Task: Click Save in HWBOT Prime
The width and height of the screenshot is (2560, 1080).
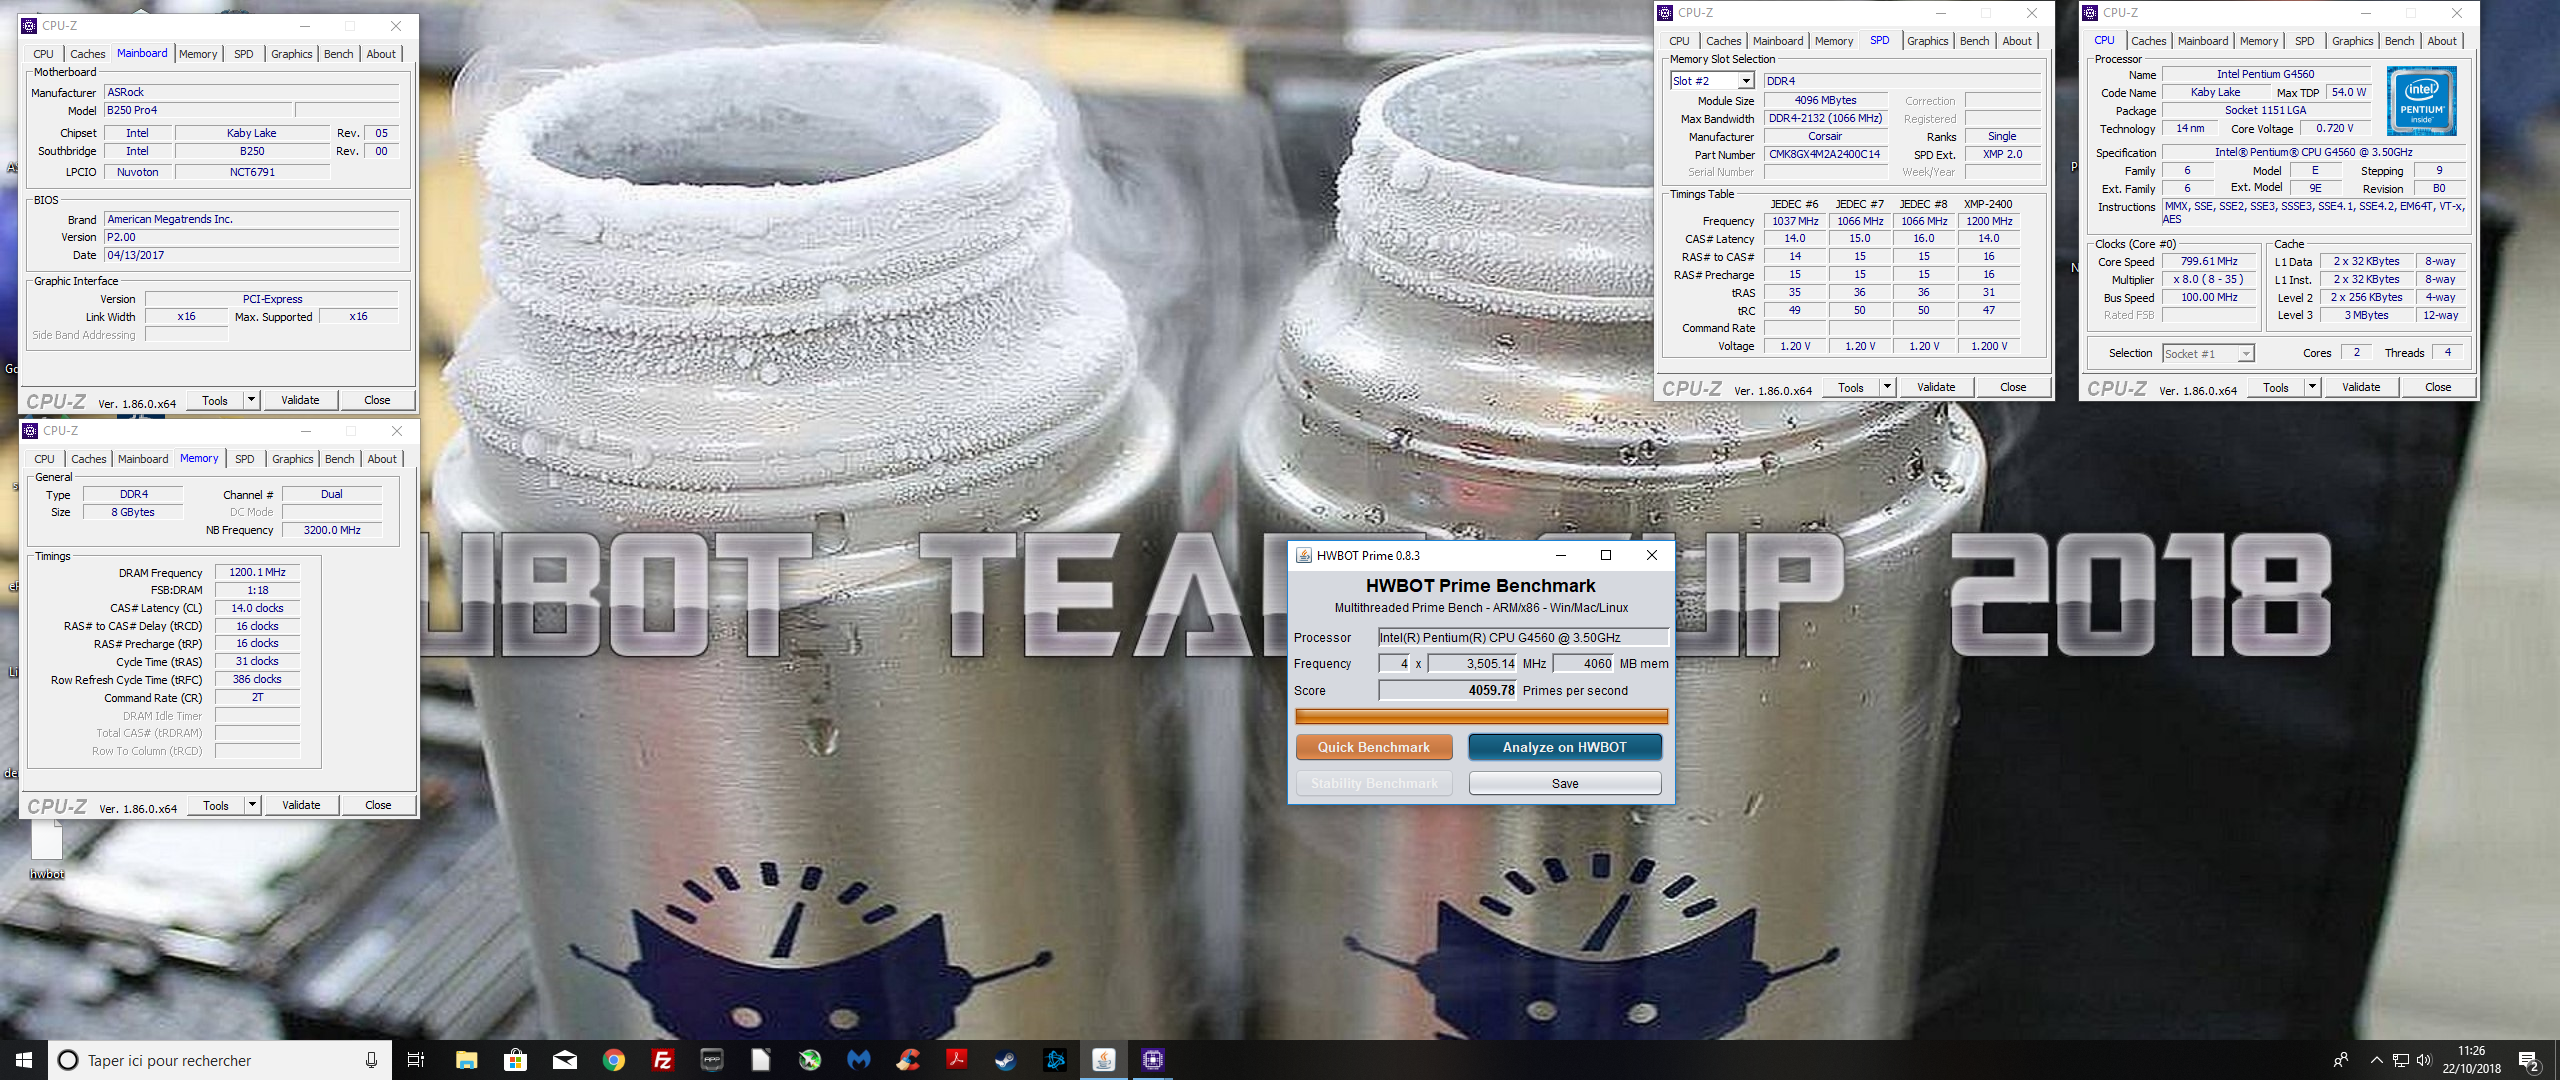Action: (x=1564, y=783)
